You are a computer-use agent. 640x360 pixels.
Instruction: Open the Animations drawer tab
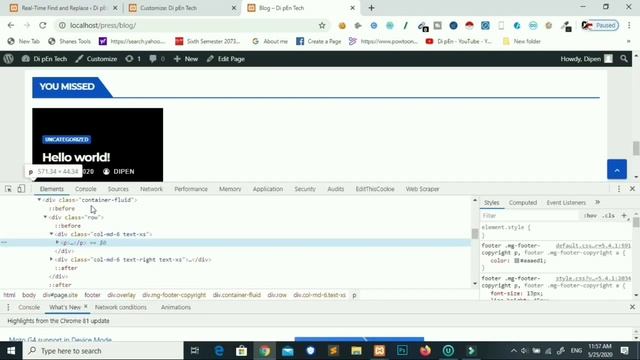(176, 307)
